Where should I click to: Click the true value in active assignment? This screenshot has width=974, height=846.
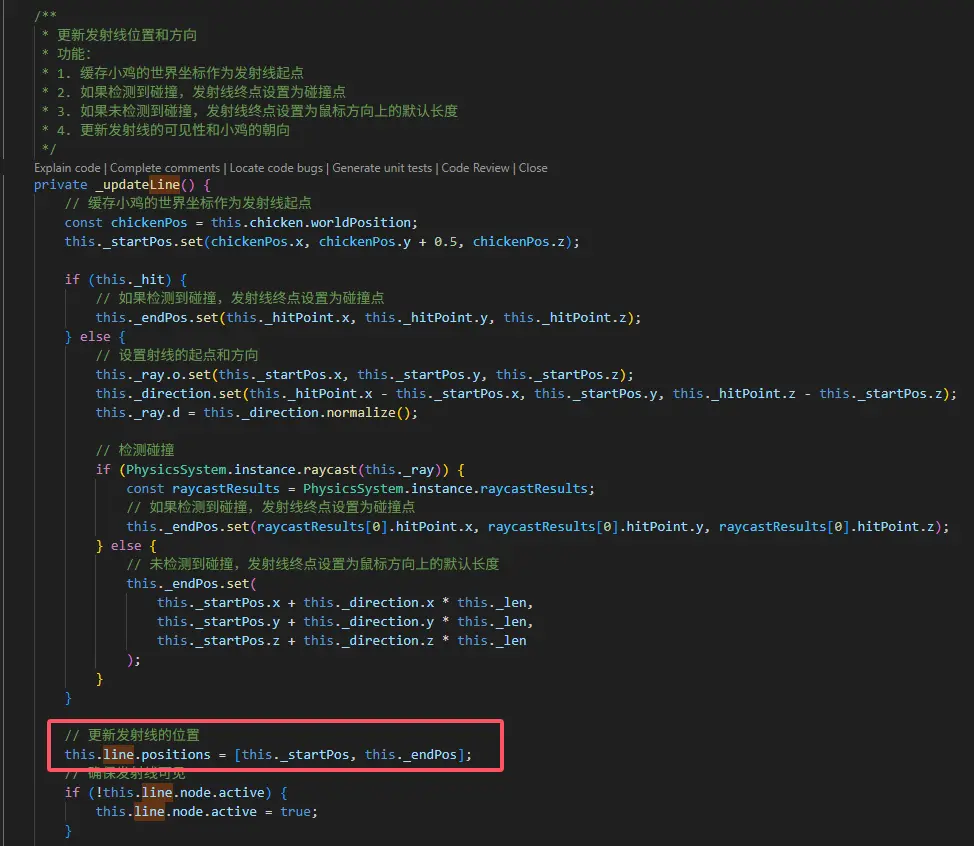click(295, 811)
